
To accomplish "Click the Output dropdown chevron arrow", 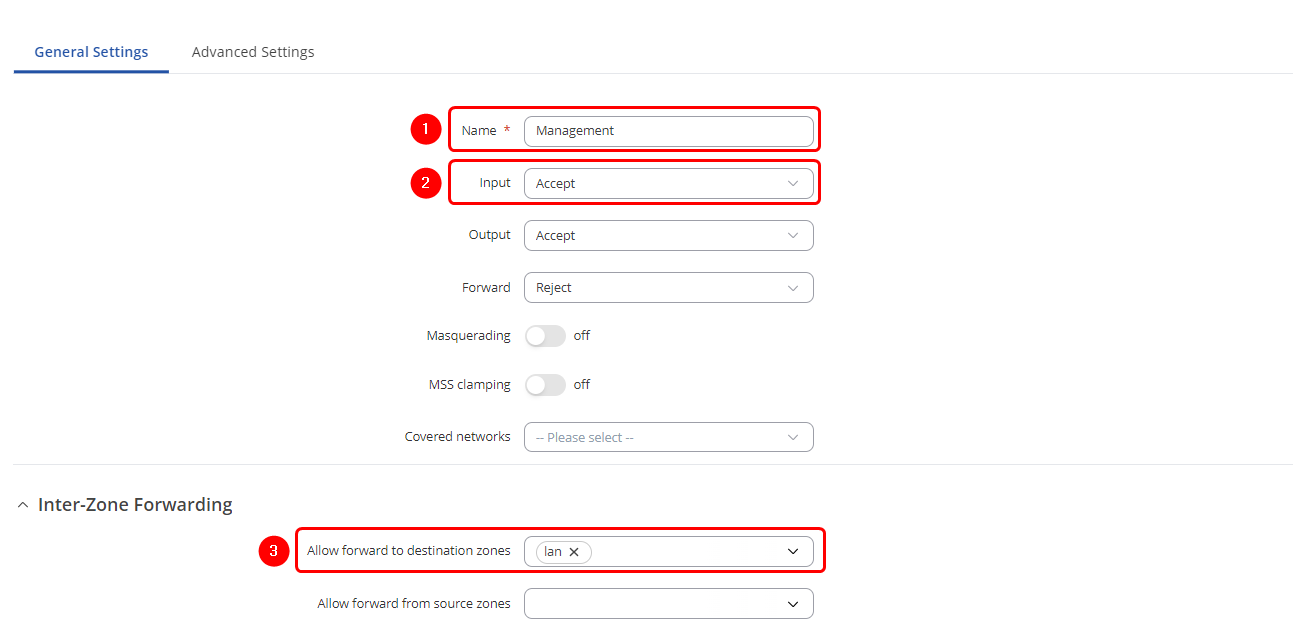I will pos(793,236).
